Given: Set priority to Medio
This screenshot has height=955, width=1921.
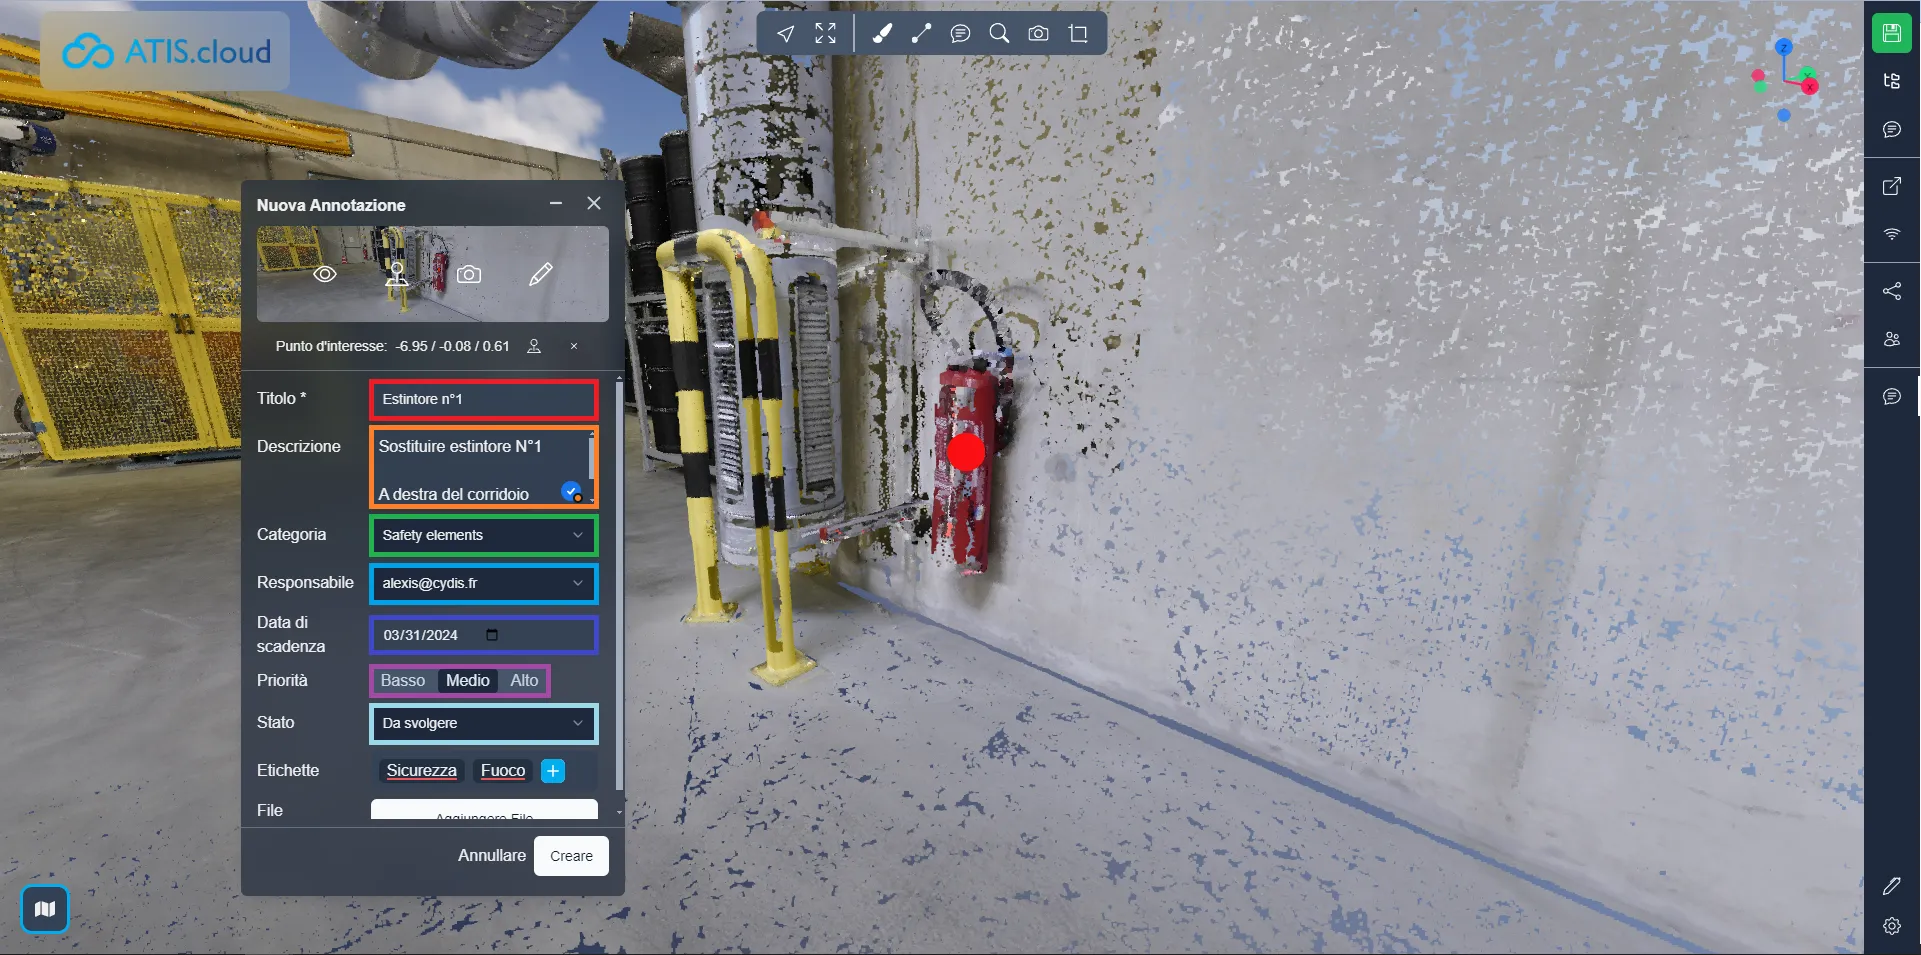Looking at the screenshot, I should coord(468,680).
